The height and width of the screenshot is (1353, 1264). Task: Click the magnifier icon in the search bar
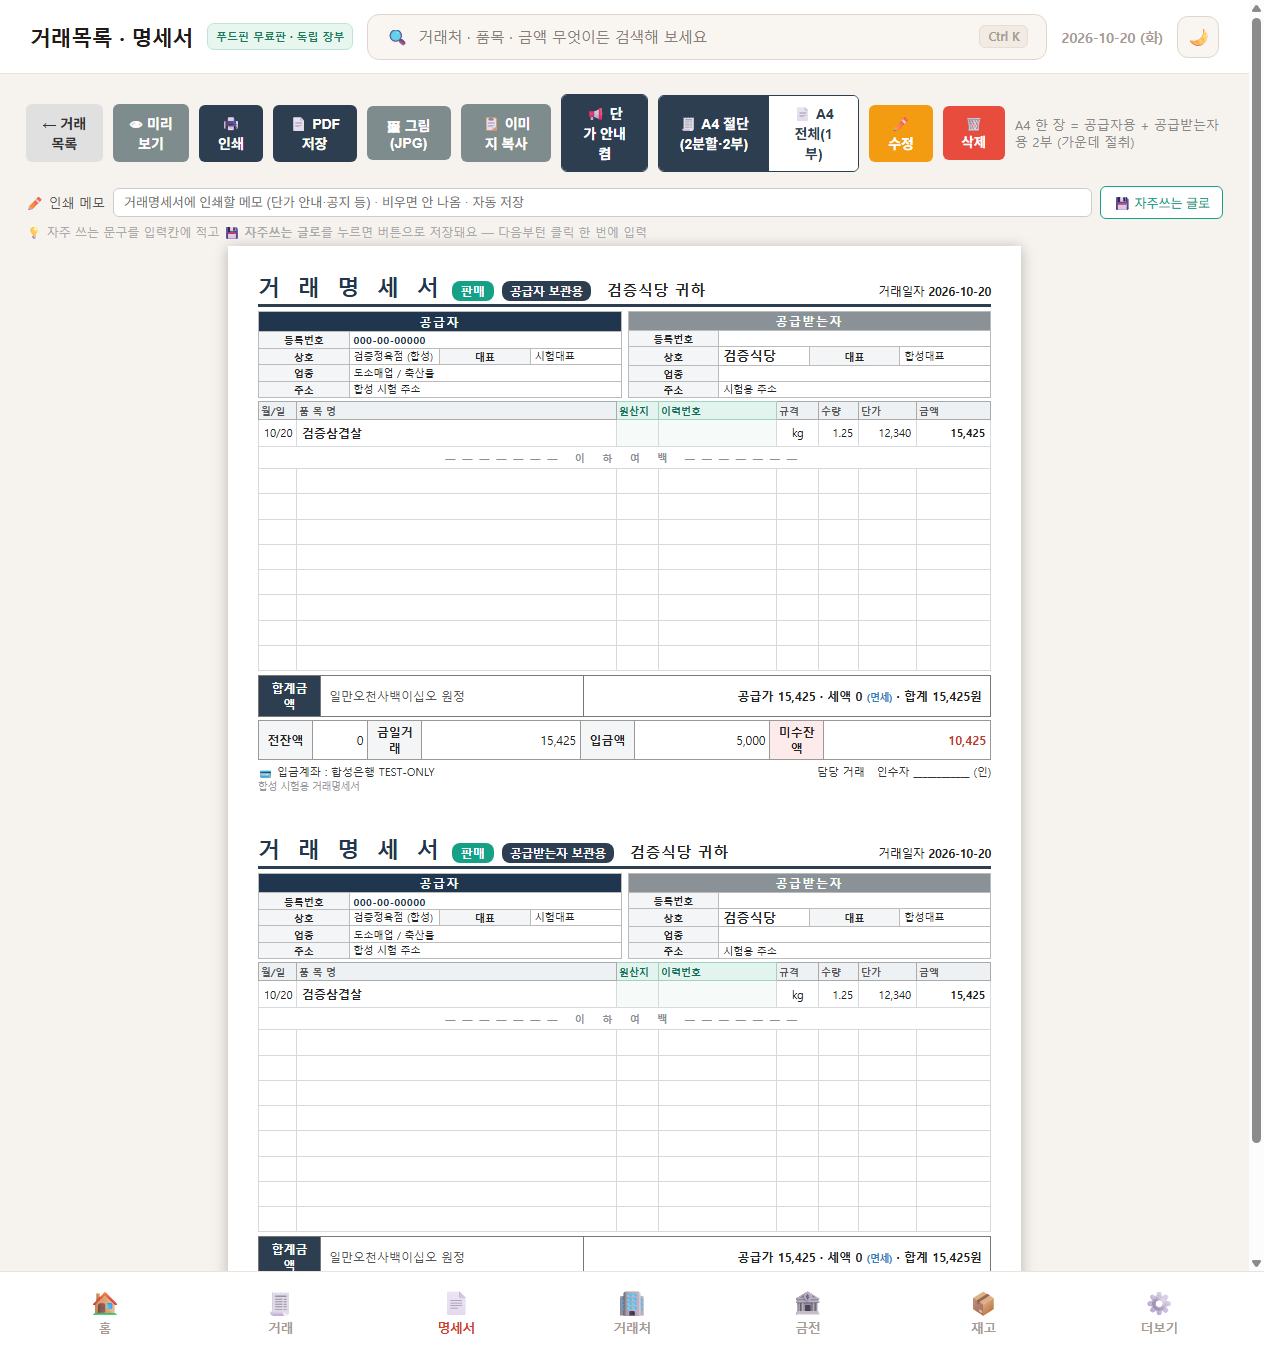(397, 37)
